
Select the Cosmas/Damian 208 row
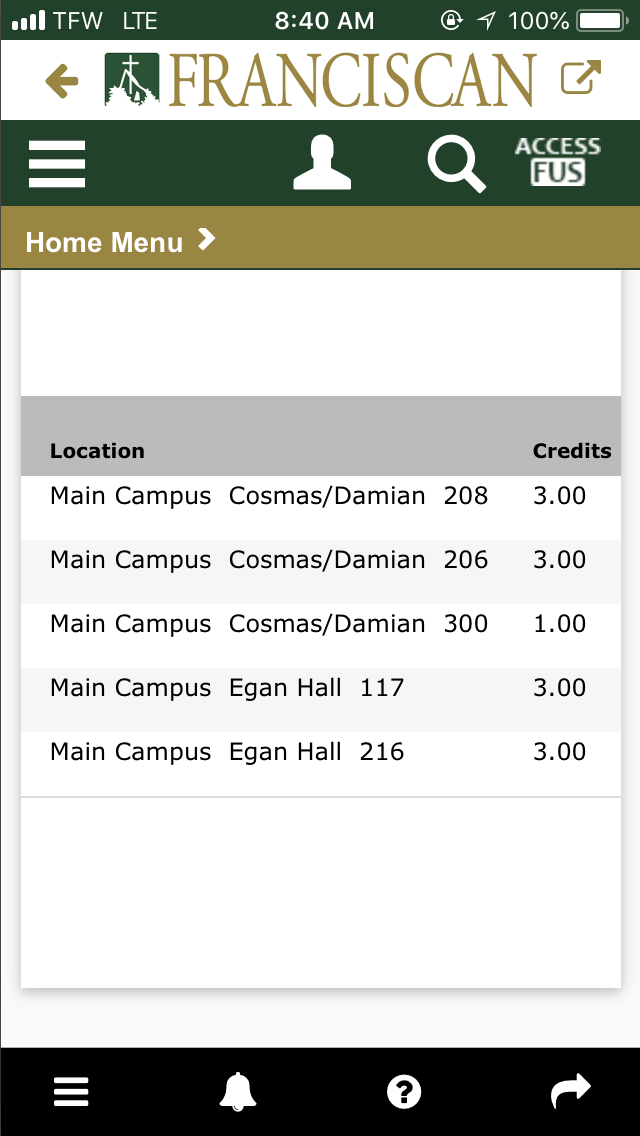320,496
